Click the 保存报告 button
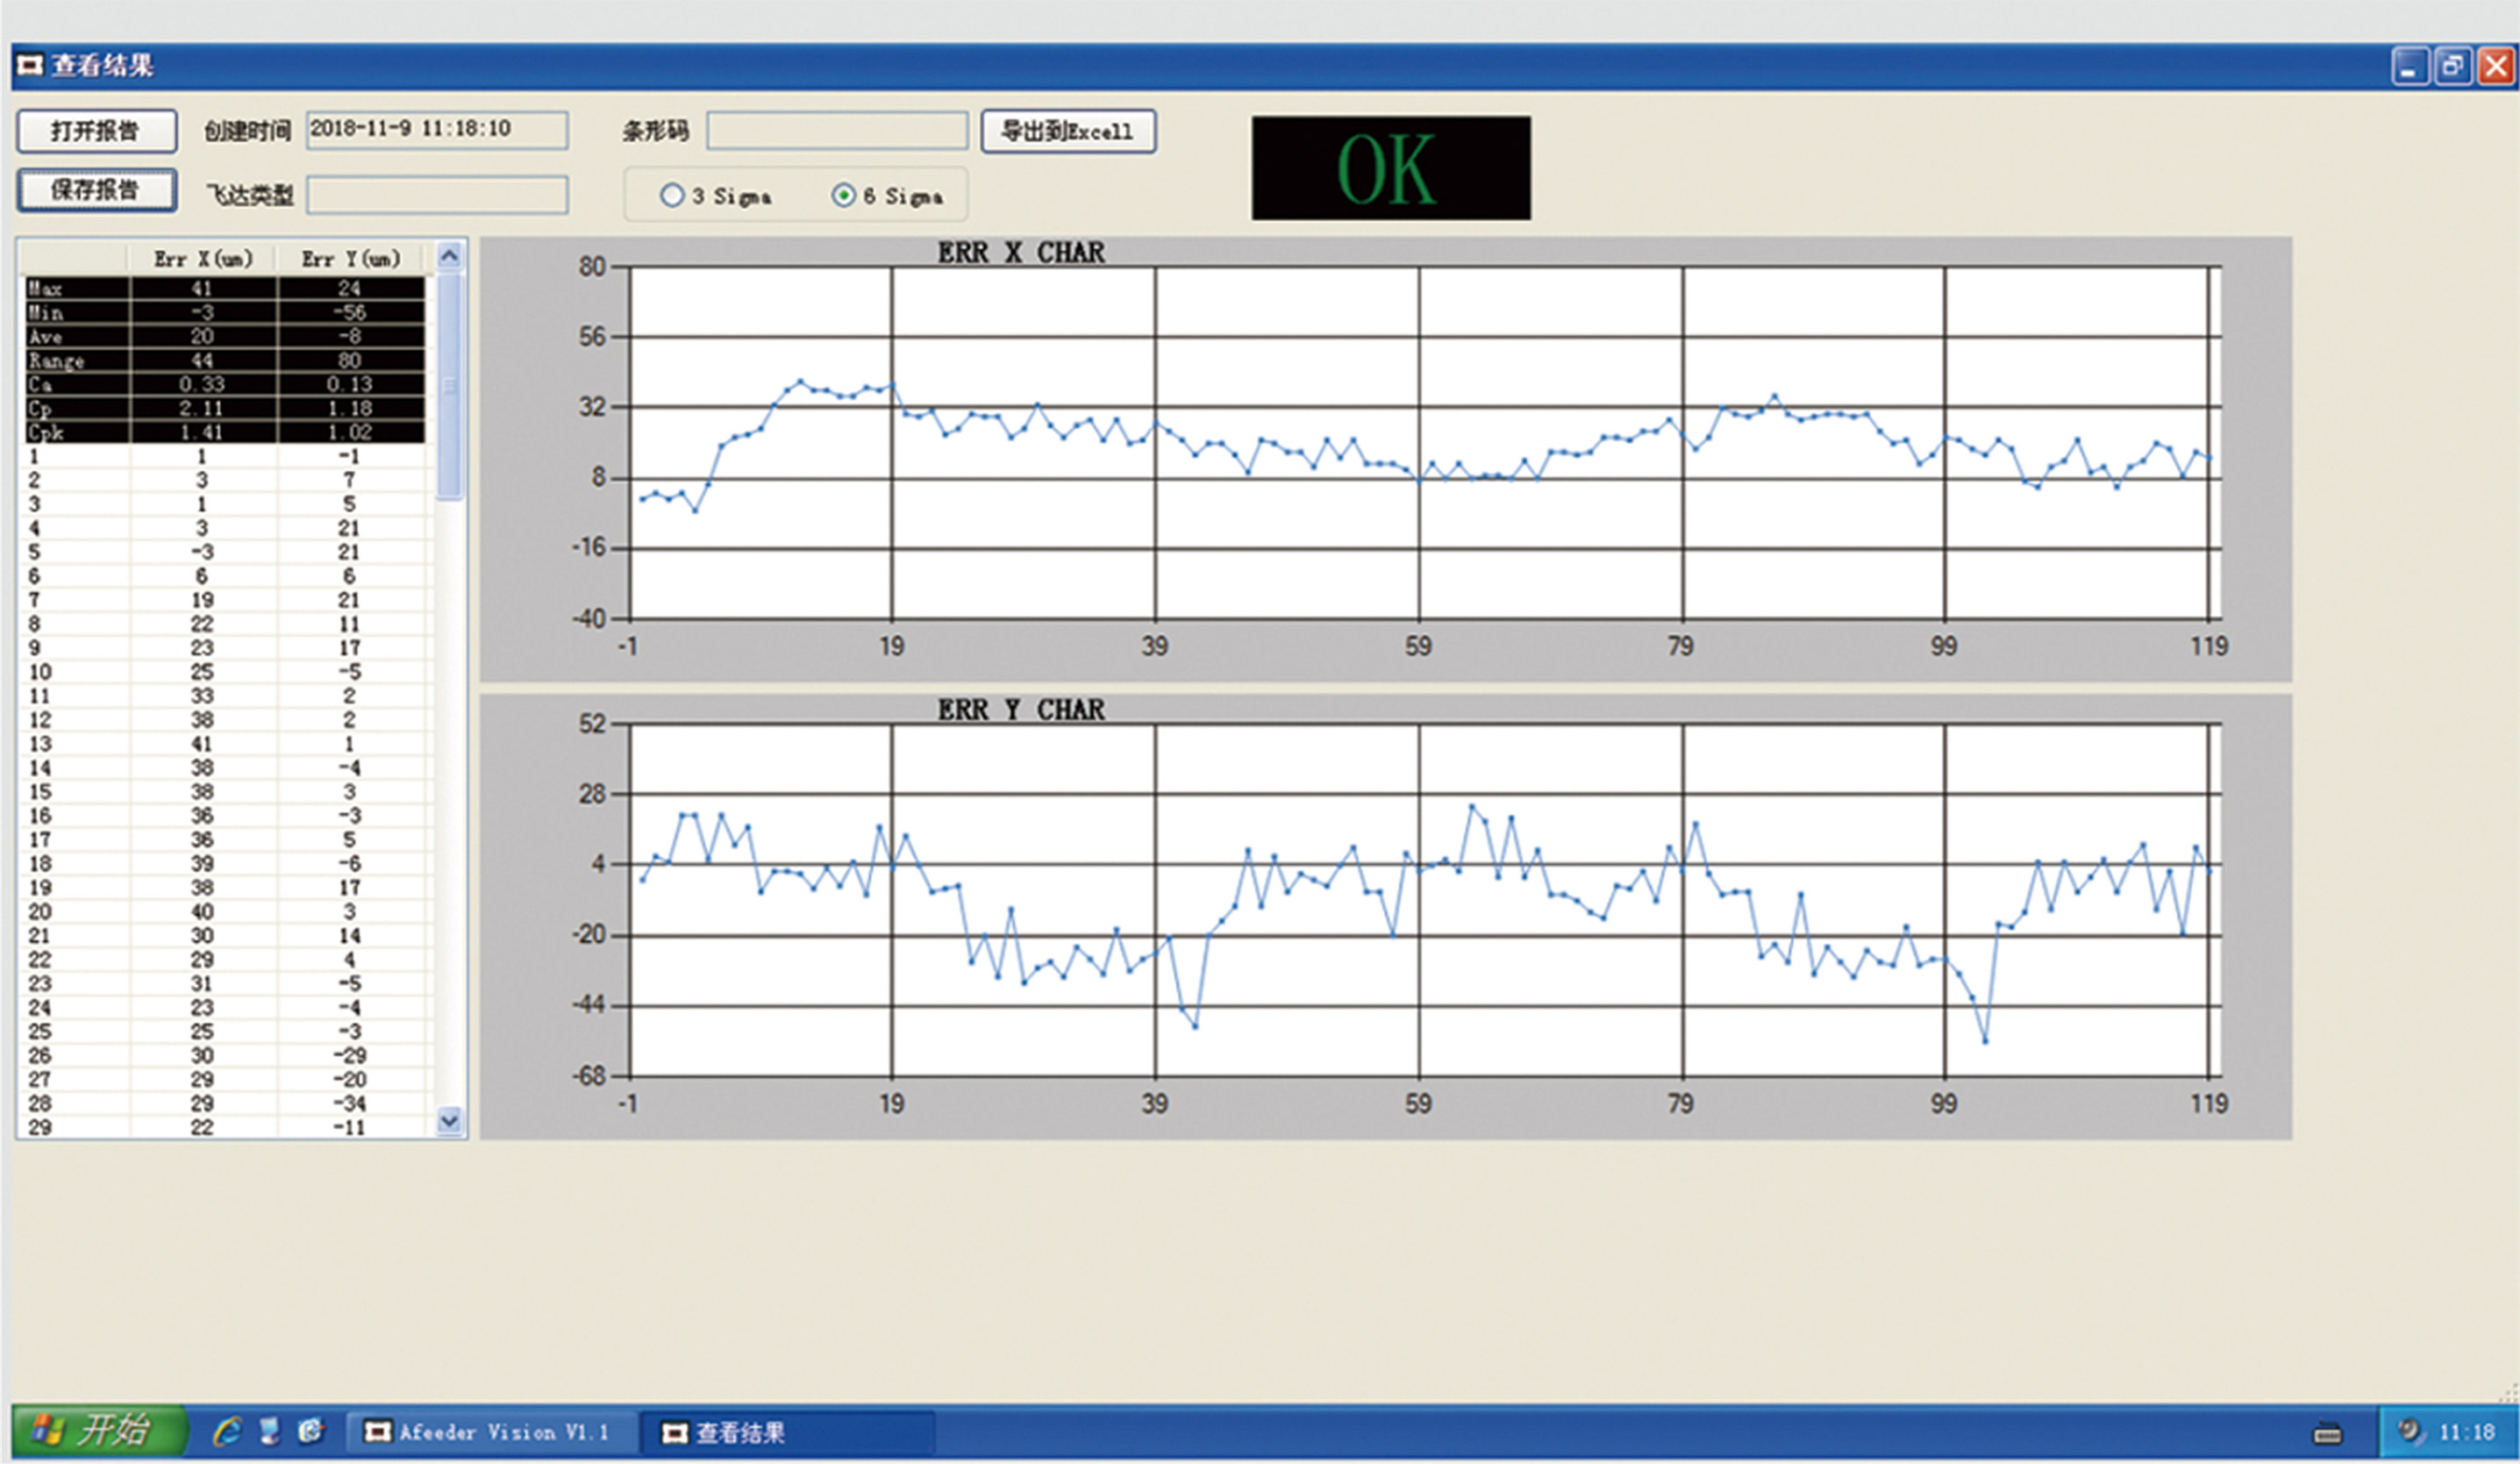Viewport: 2520px width, 1464px height. (x=96, y=190)
